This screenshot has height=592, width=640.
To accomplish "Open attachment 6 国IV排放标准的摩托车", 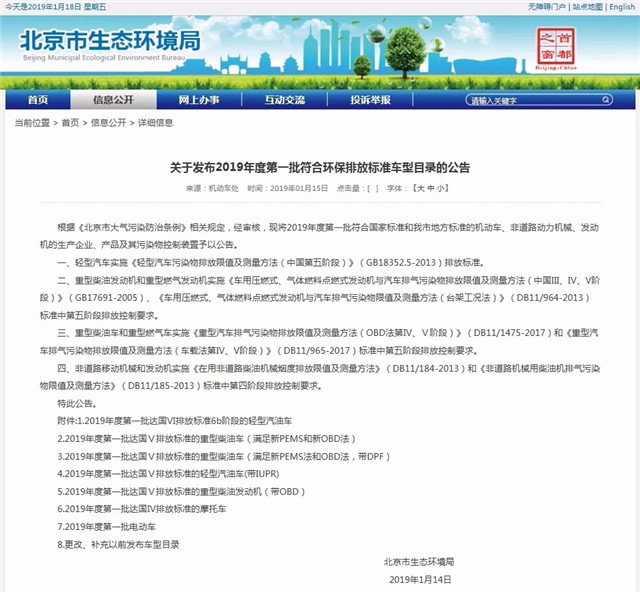I will click(x=142, y=509).
